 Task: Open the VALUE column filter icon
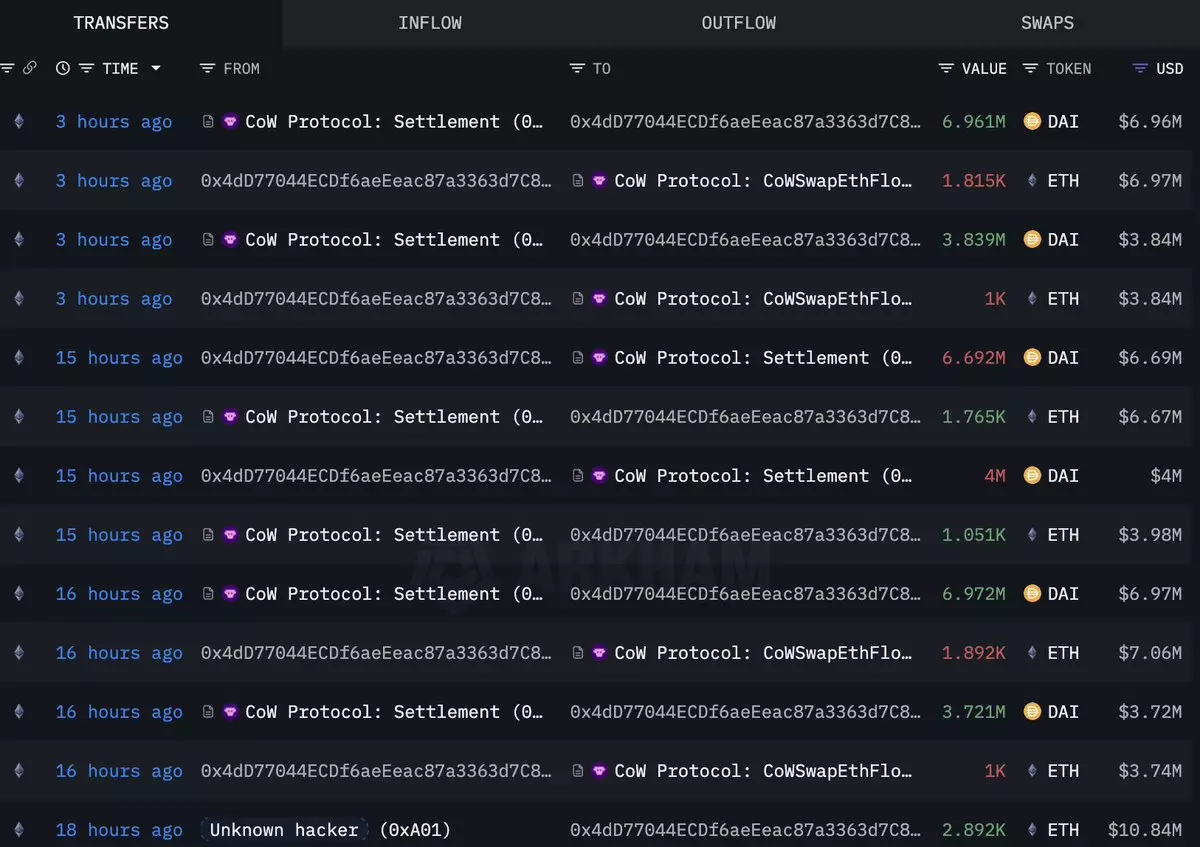tap(946, 68)
